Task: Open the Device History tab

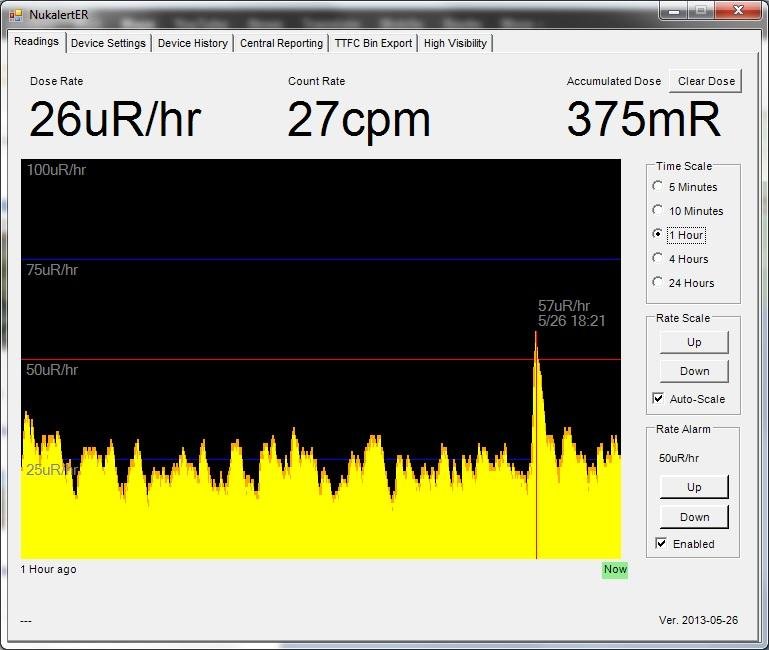Action: 192,43
